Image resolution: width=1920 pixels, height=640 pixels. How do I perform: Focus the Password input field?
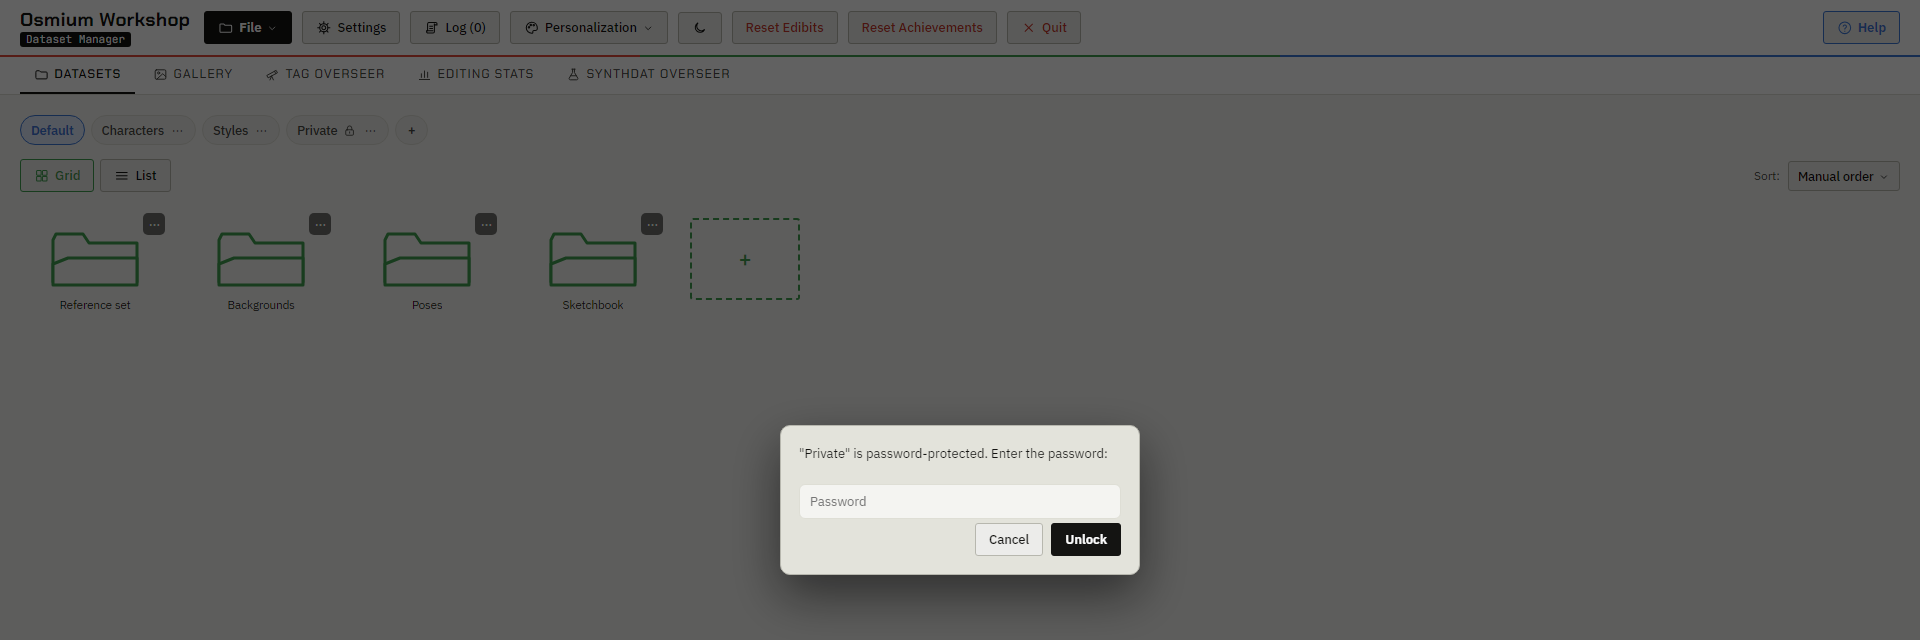click(959, 501)
